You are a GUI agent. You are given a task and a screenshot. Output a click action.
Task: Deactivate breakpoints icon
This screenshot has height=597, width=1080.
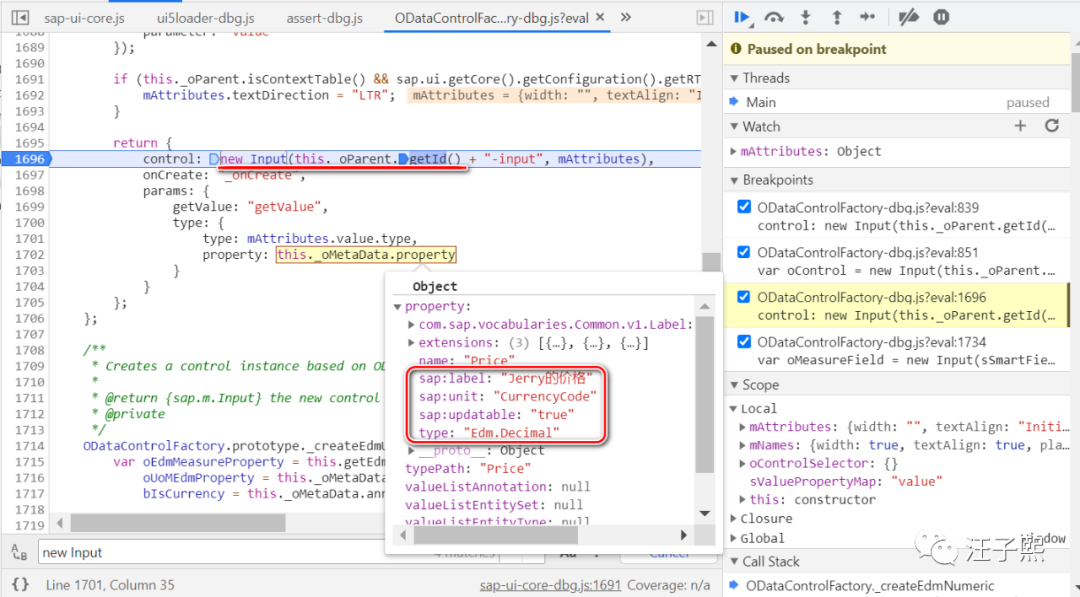click(x=908, y=18)
